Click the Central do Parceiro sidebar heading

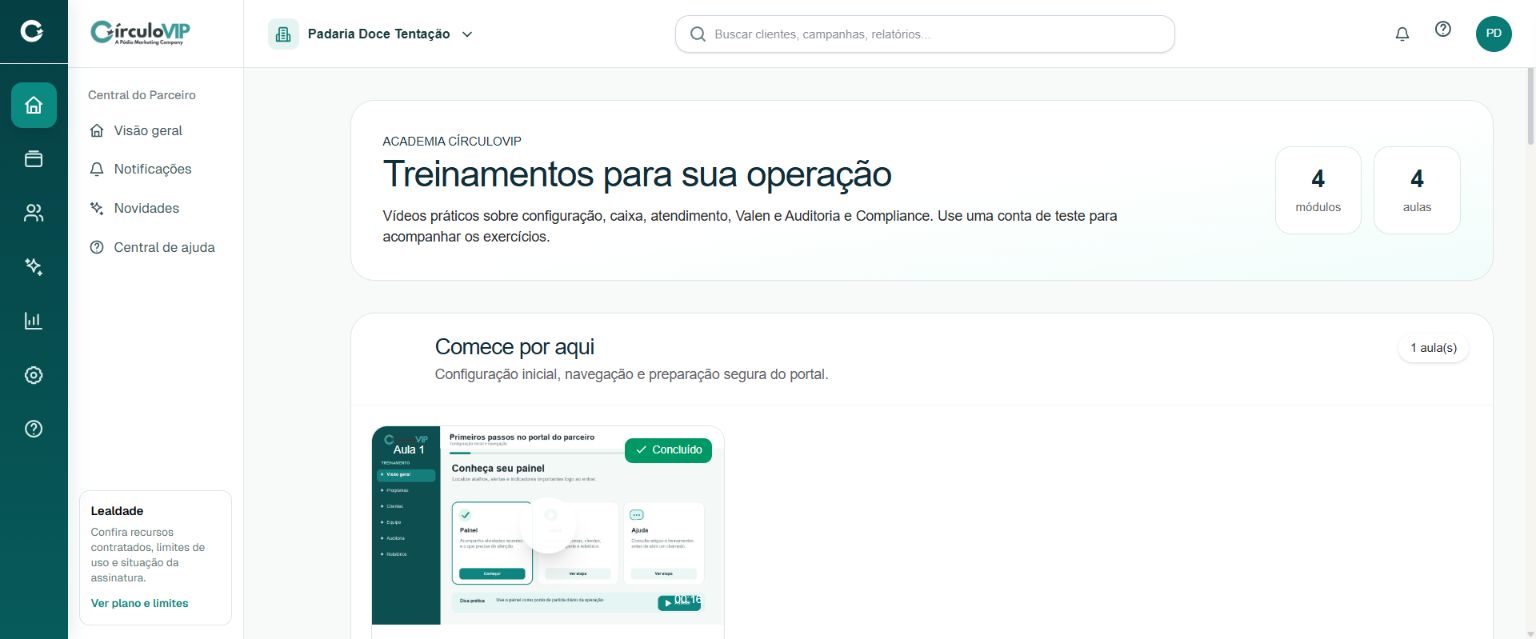(x=142, y=95)
